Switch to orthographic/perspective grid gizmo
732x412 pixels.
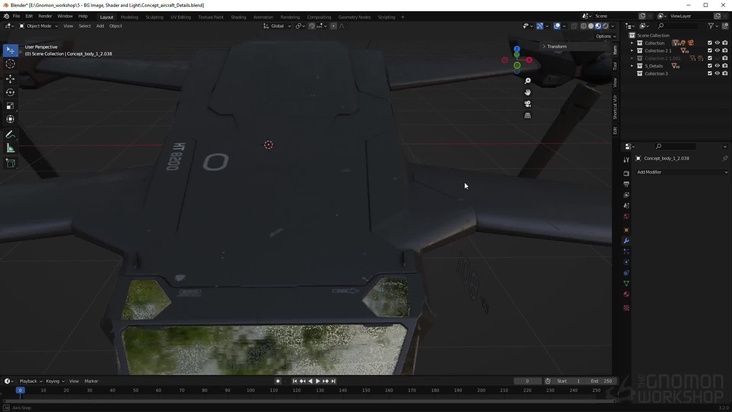point(528,115)
